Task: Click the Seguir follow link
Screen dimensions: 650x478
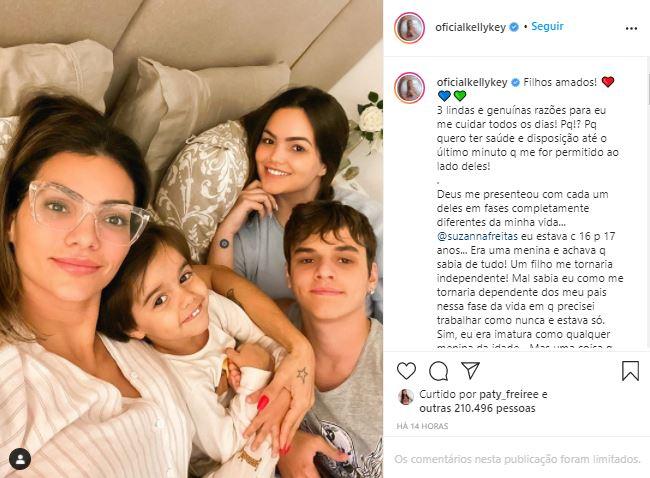Action: [547, 27]
